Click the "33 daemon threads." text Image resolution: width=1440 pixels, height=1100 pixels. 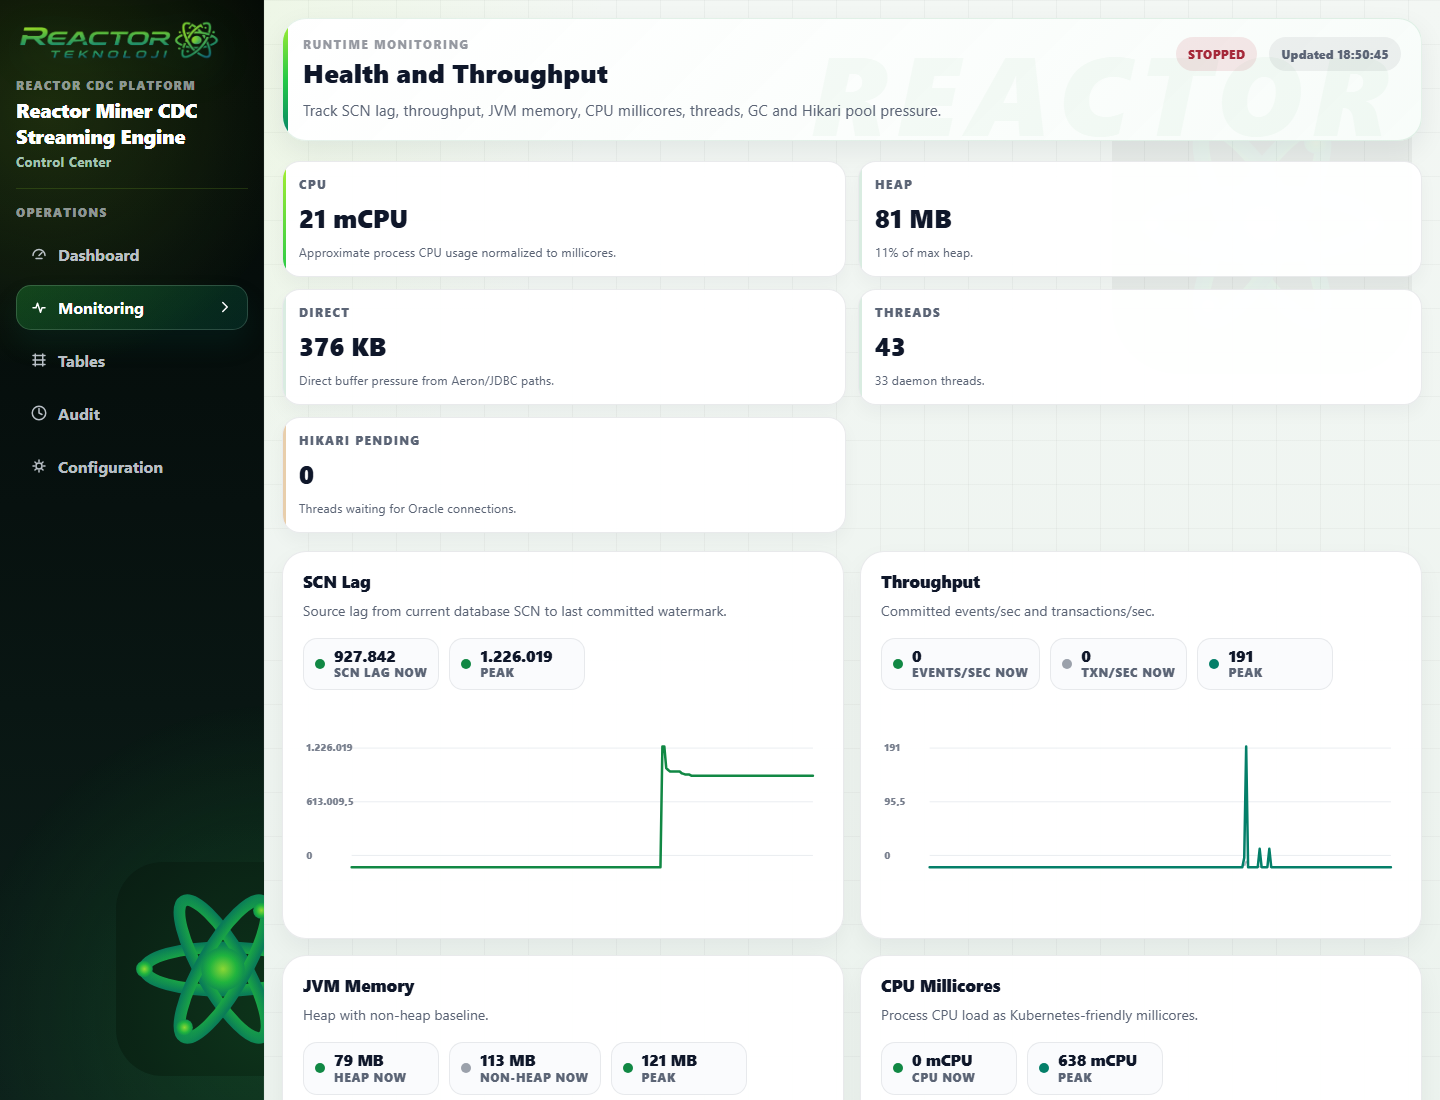coord(930,381)
